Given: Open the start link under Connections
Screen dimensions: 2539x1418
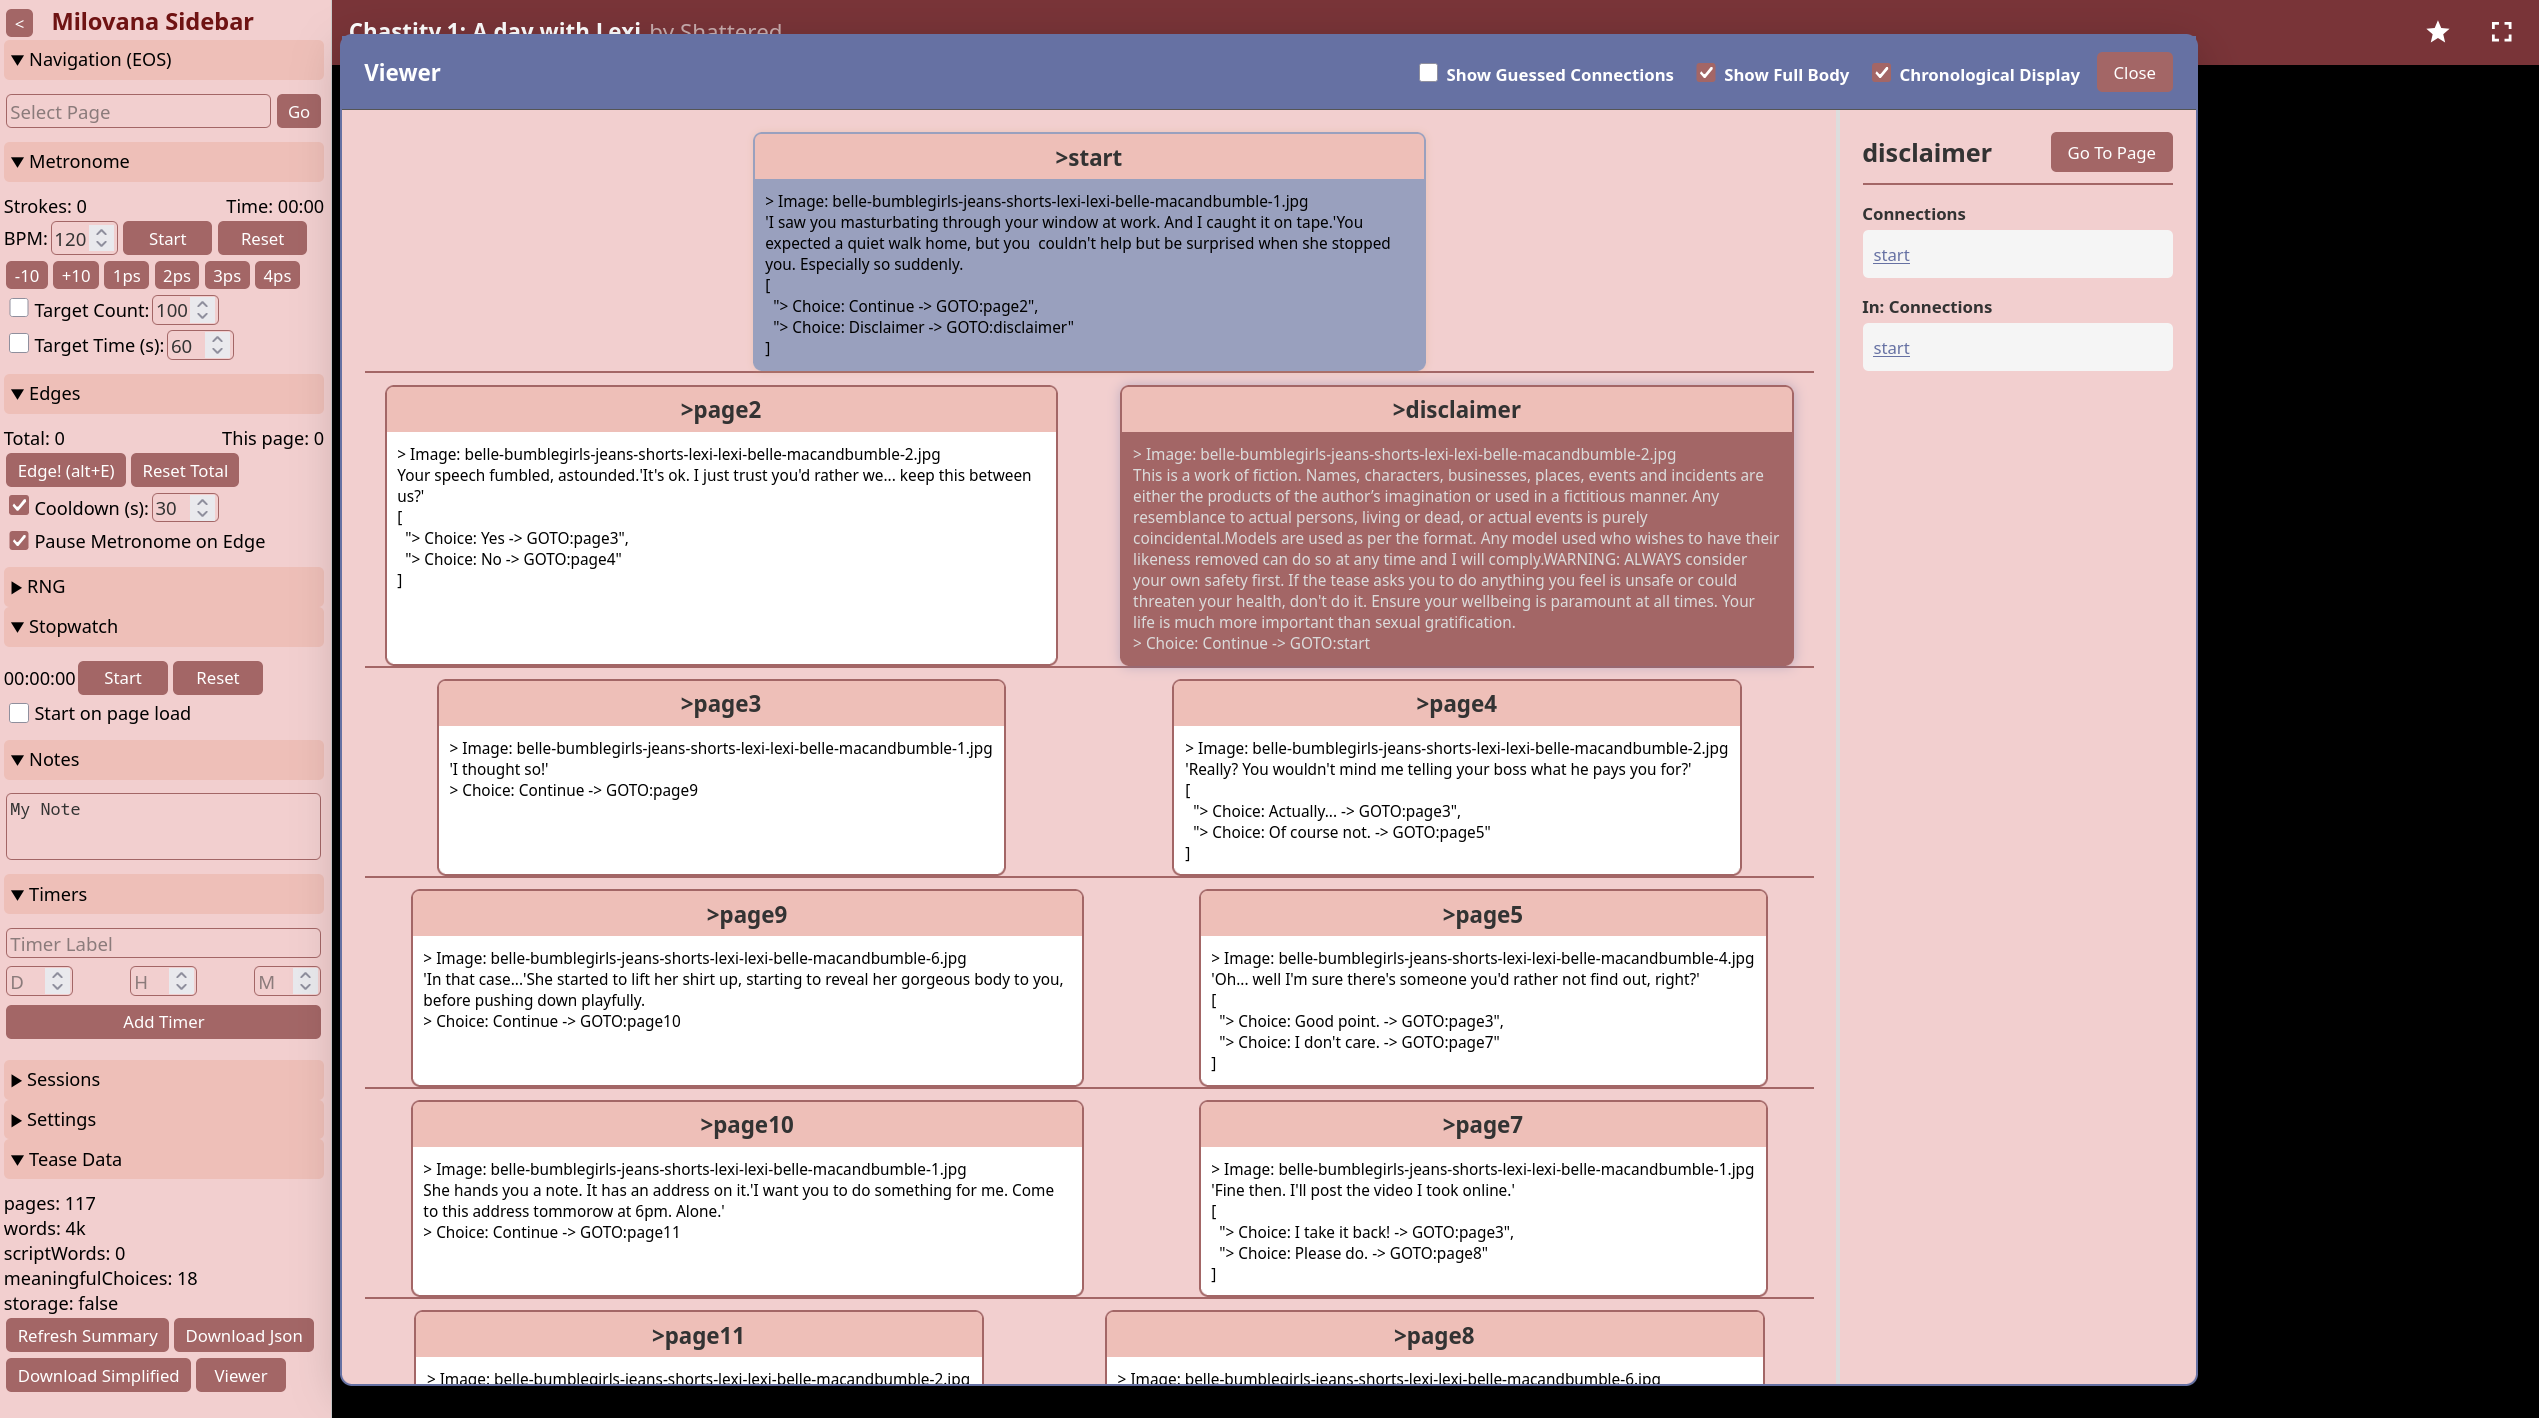Looking at the screenshot, I should (x=1891, y=255).
